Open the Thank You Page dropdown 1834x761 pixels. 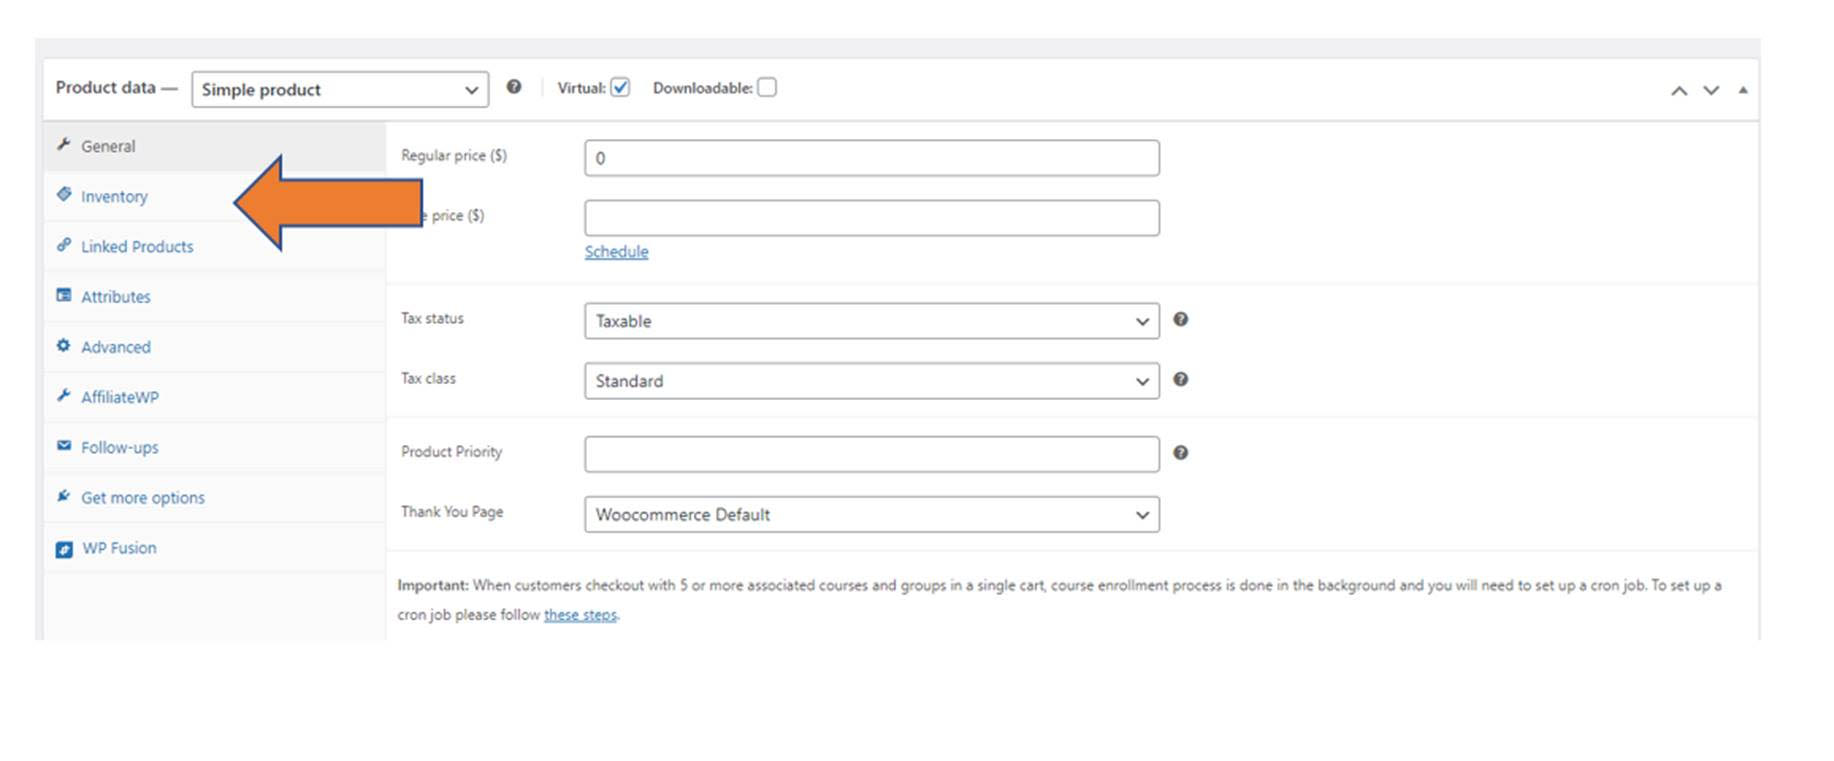coord(871,515)
